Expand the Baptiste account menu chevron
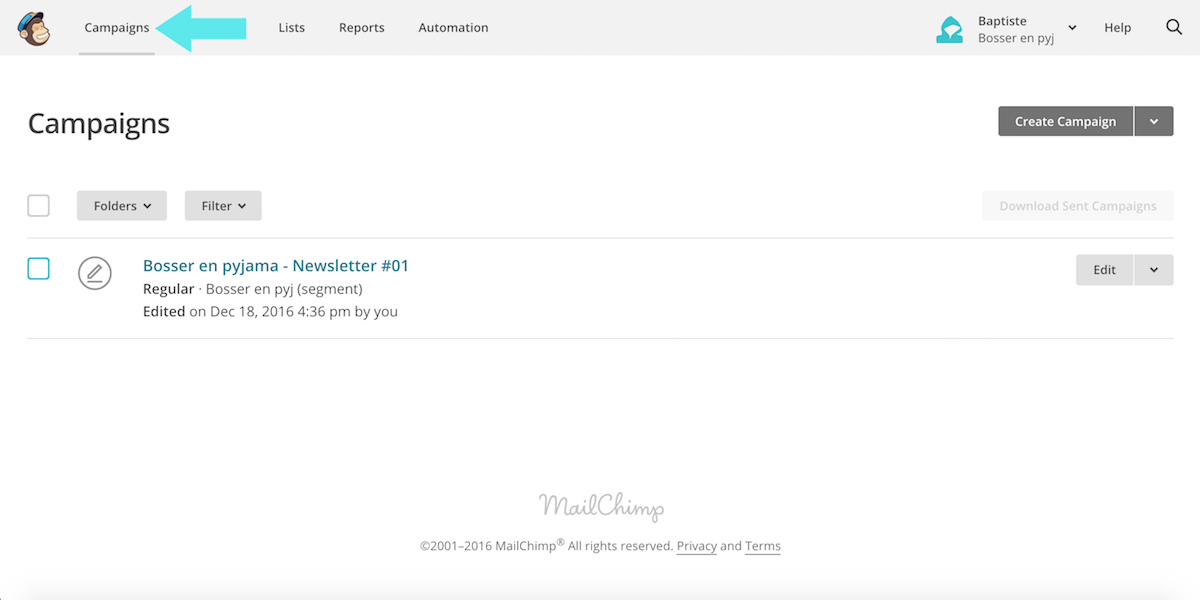The image size is (1200, 600). point(1072,28)
